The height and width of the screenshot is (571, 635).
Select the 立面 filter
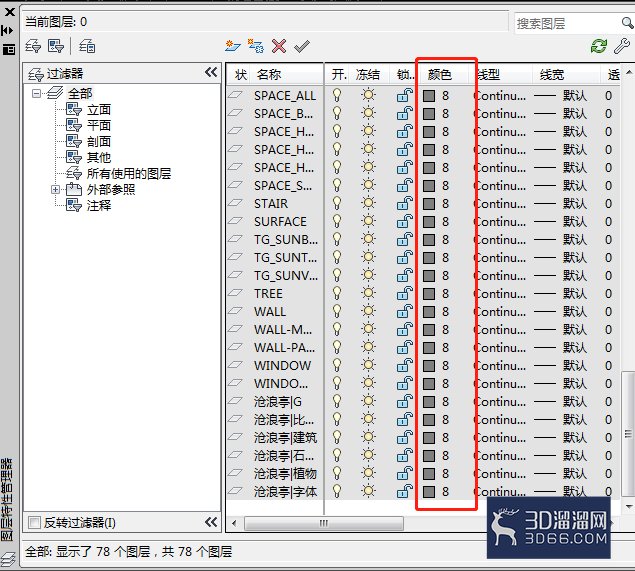click(x=98, y=109)
